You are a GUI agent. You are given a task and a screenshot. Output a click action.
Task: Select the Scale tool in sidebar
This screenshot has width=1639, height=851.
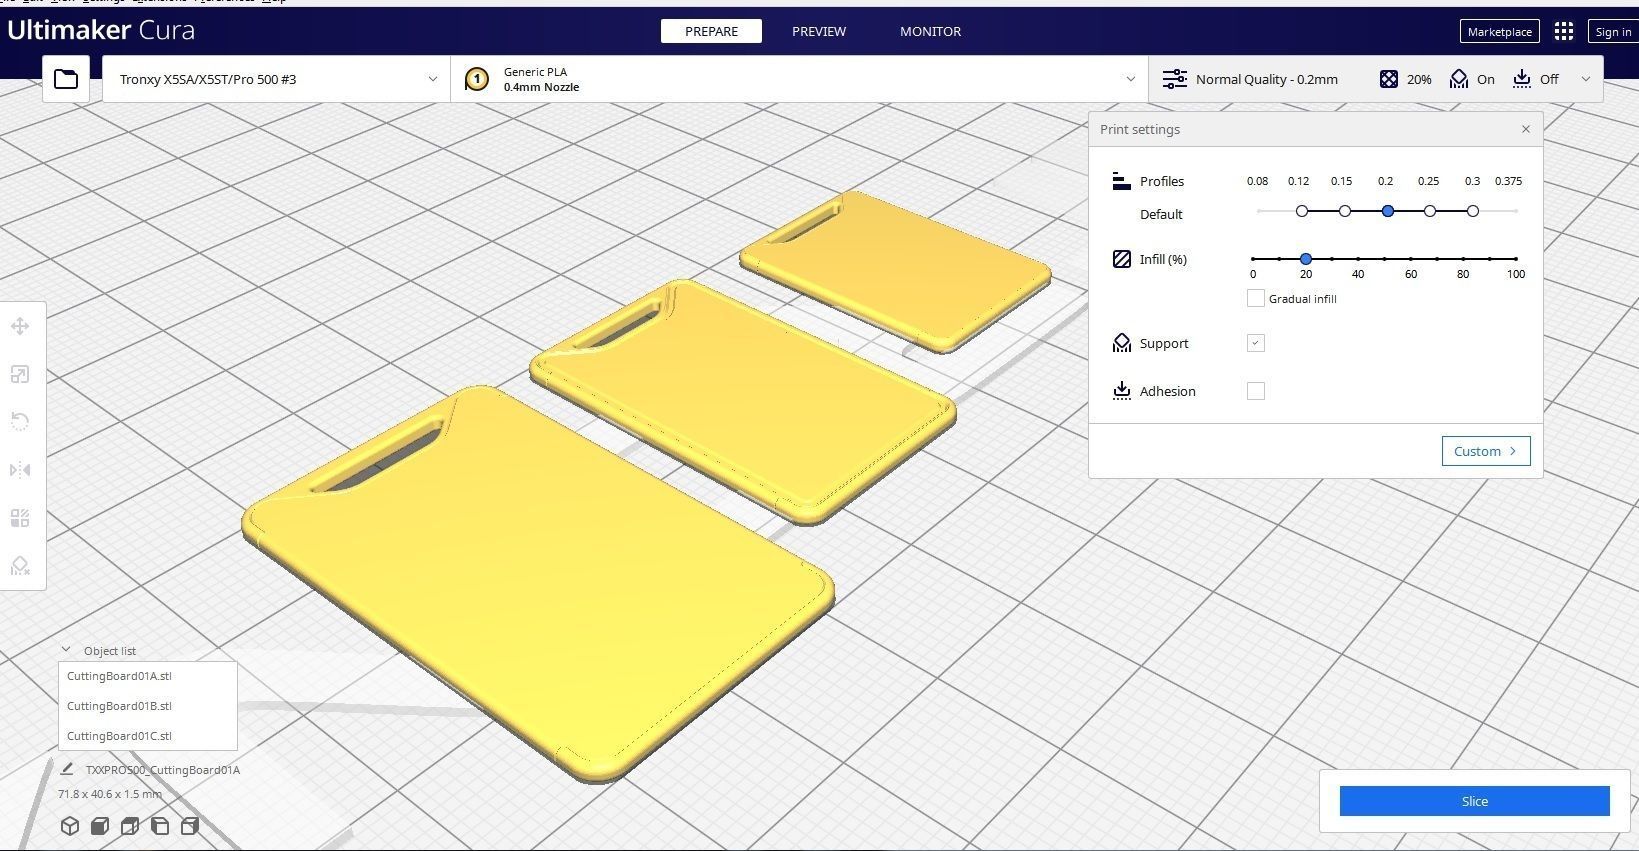pos(20,374)
